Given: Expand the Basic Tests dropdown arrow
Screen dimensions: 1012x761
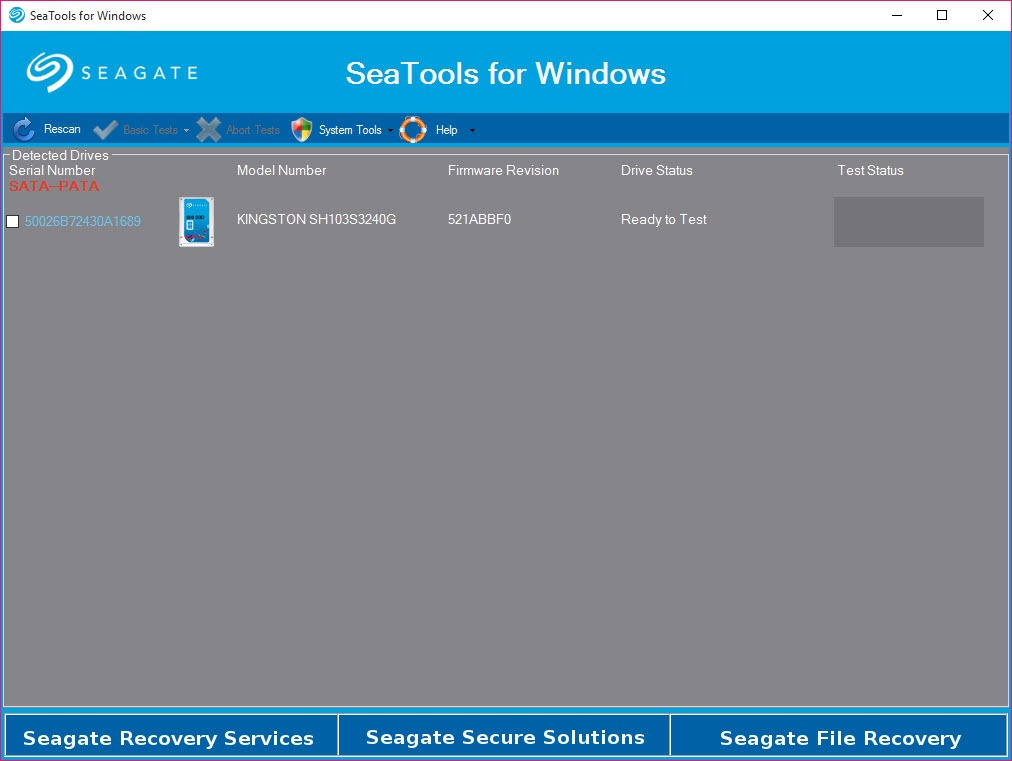Looking at the screenshot, I should tap(187, 130).
